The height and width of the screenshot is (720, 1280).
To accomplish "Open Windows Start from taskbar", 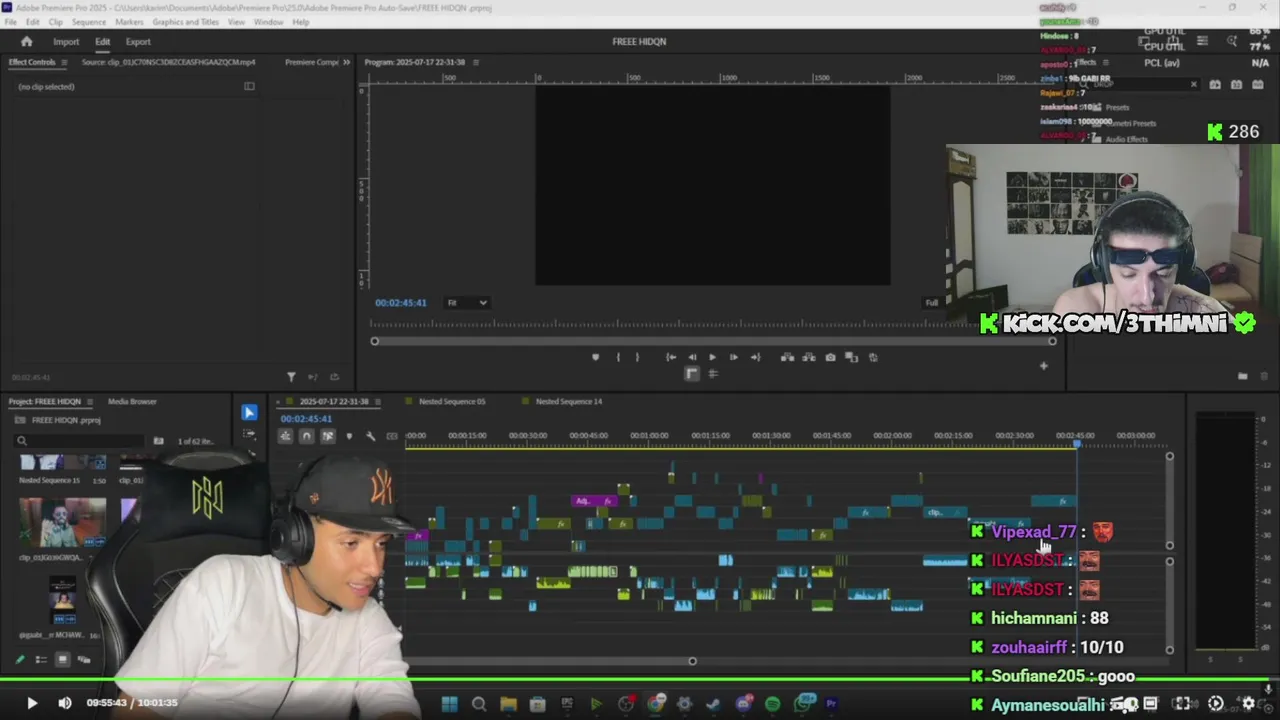I will point(449,704).
